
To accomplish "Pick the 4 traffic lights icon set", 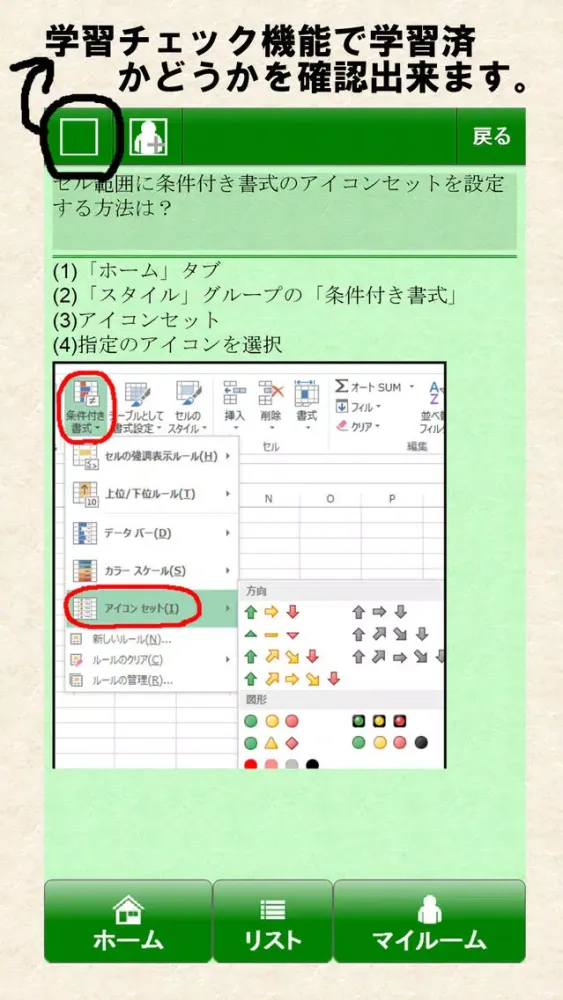I will (390, 743).
